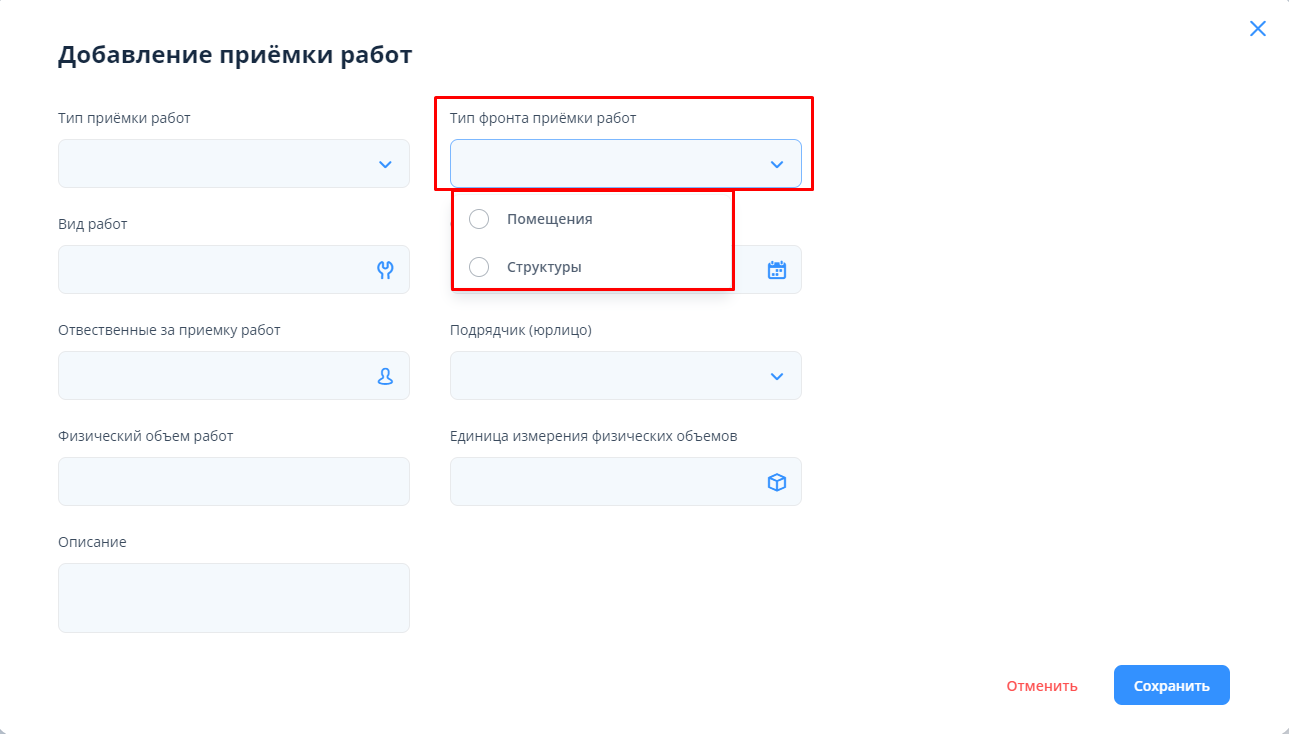Click the cube icon in Единица измерения
The image size is (1289, 734).
(776, 482)
